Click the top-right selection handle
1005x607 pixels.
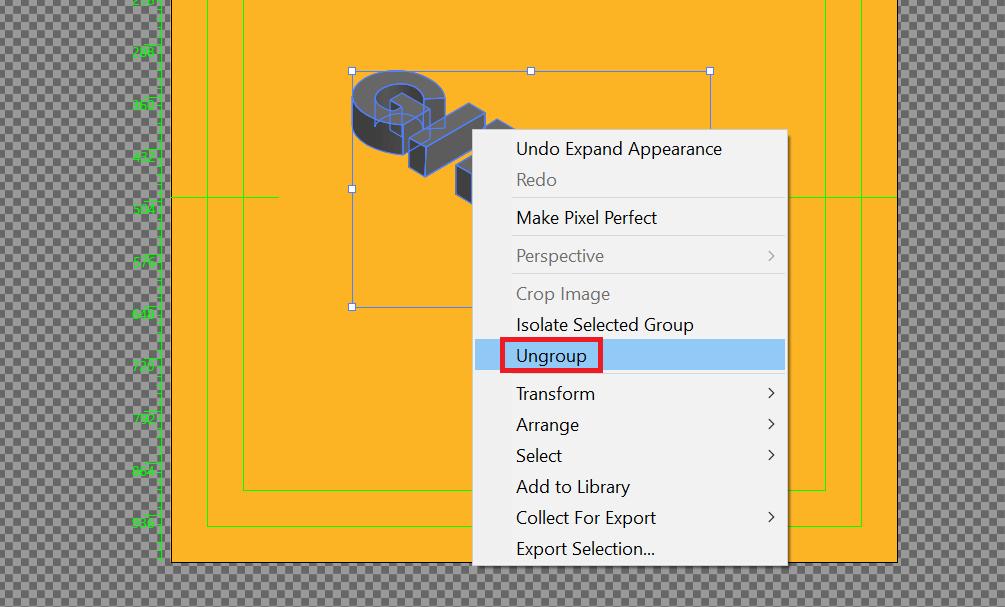point(710,72)
